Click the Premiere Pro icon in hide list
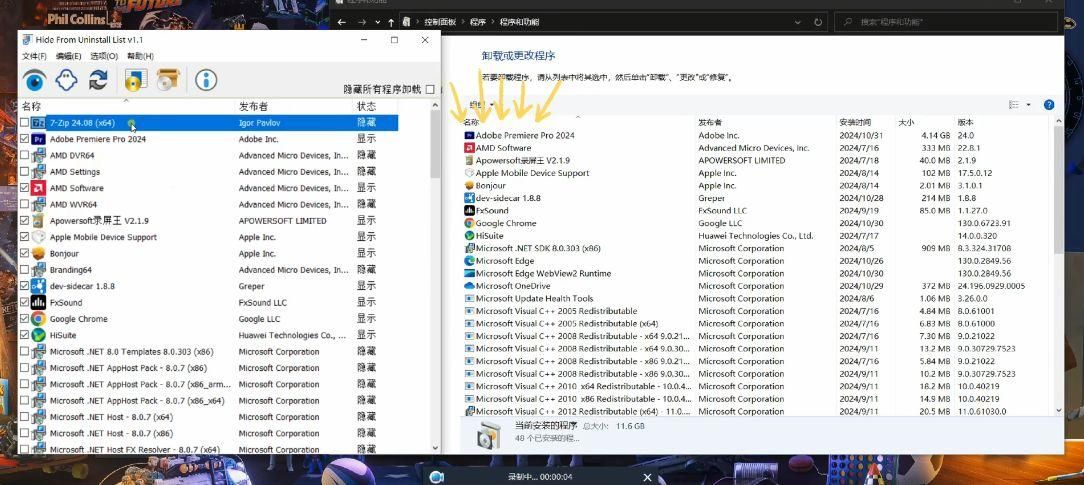This screenshot has height=485, width=1084. point(39,139)
